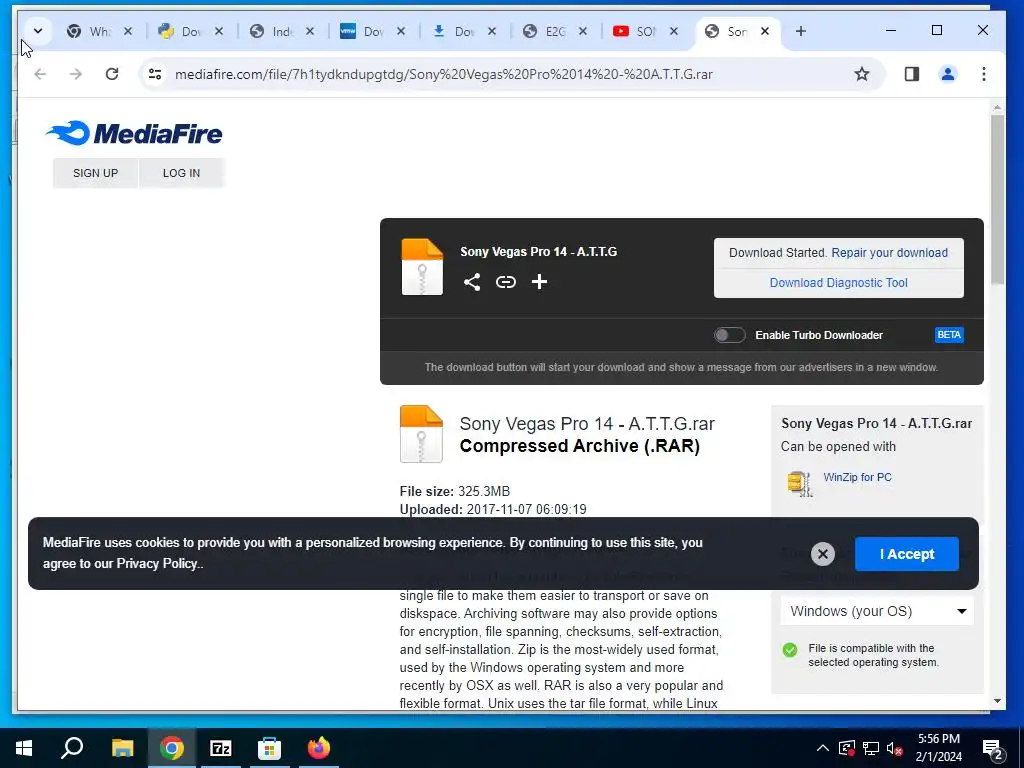1024x768 pixels.
Task: Open File Explorer from taskbar
Action: pyautogui.click(x=122, y=748)
